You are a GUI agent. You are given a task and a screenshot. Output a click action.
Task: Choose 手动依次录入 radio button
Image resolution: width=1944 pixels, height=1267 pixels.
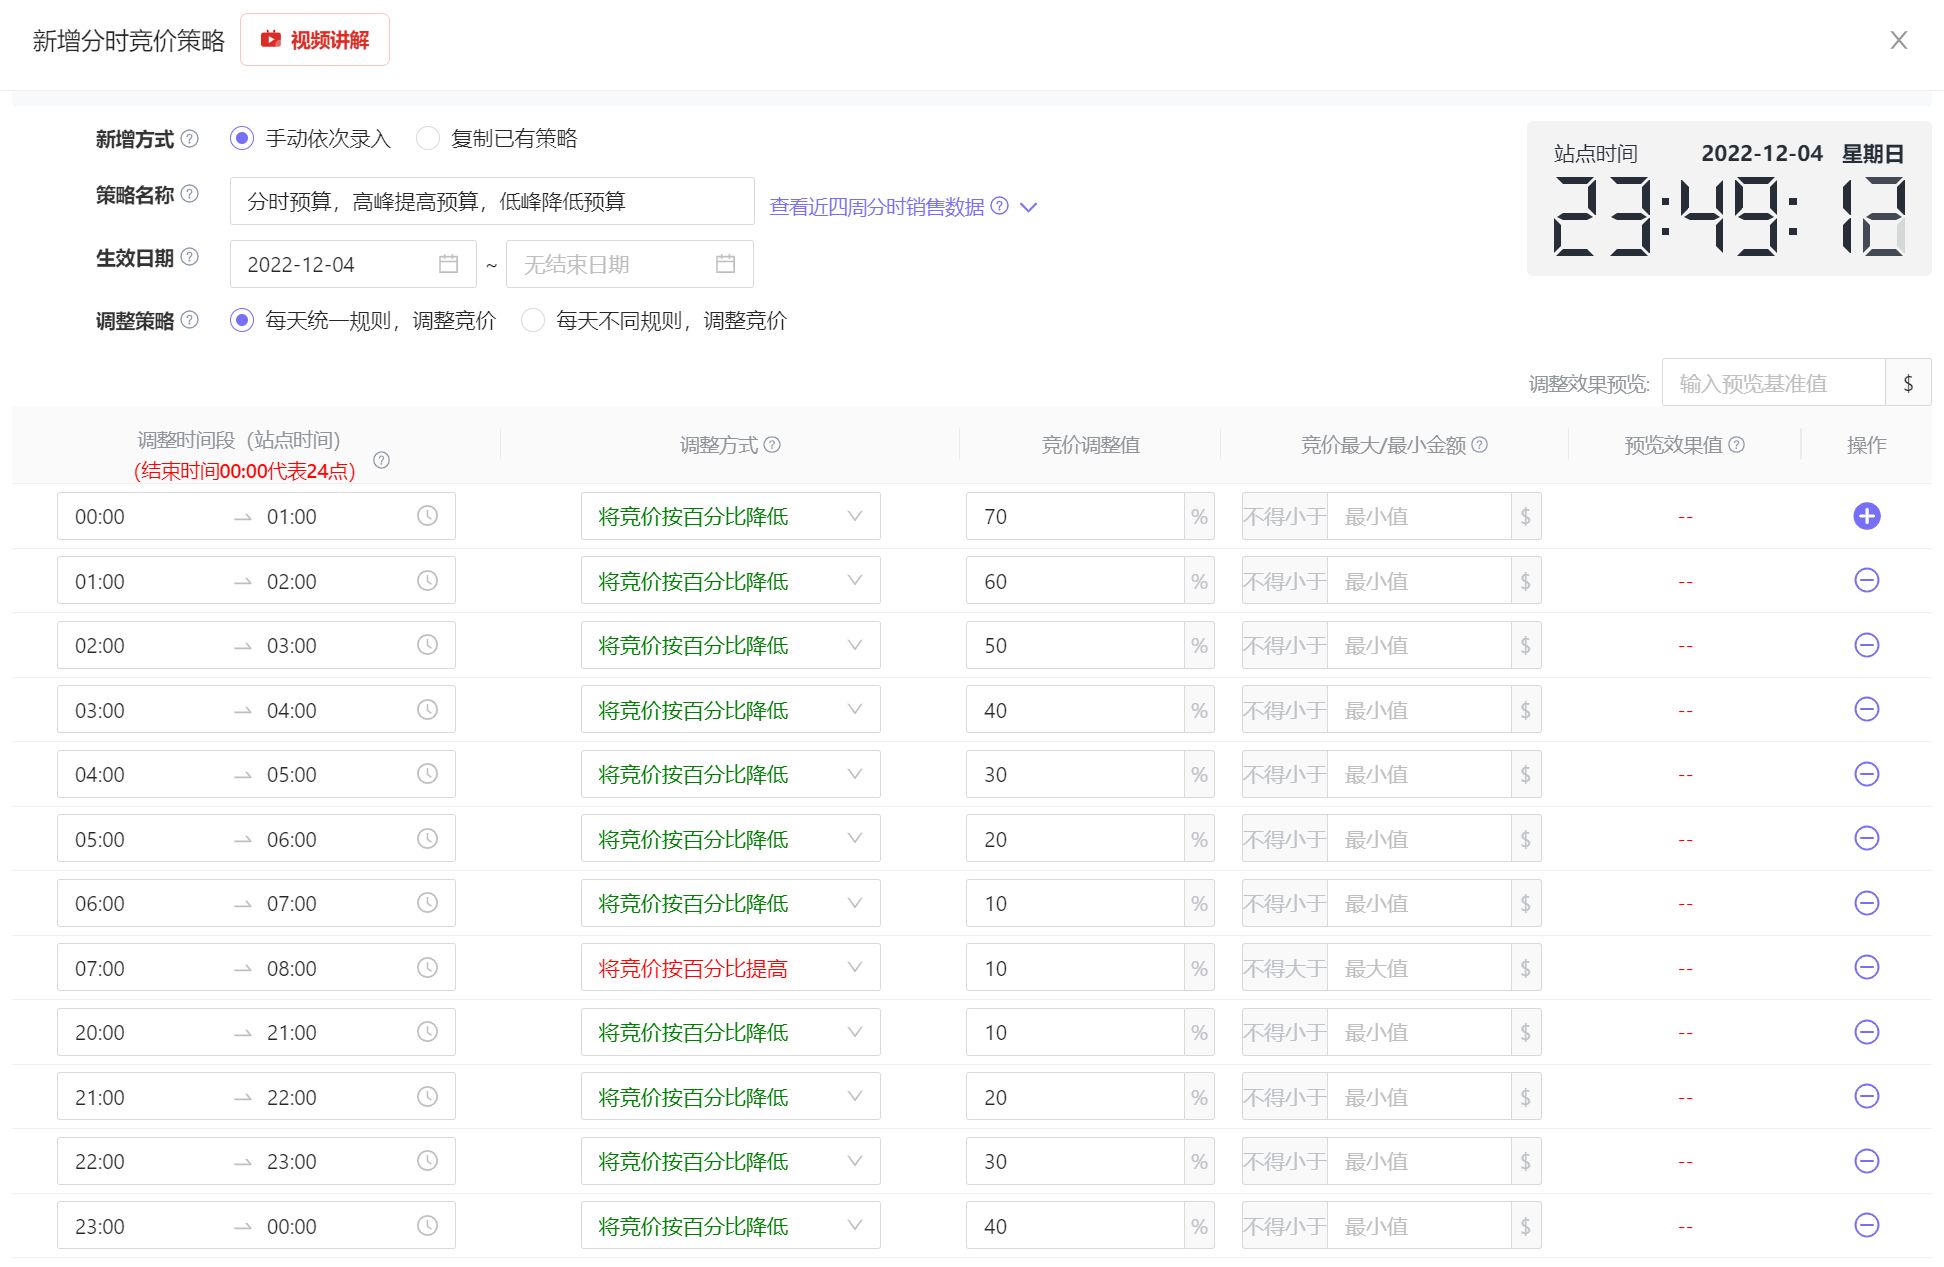[241, 138]
